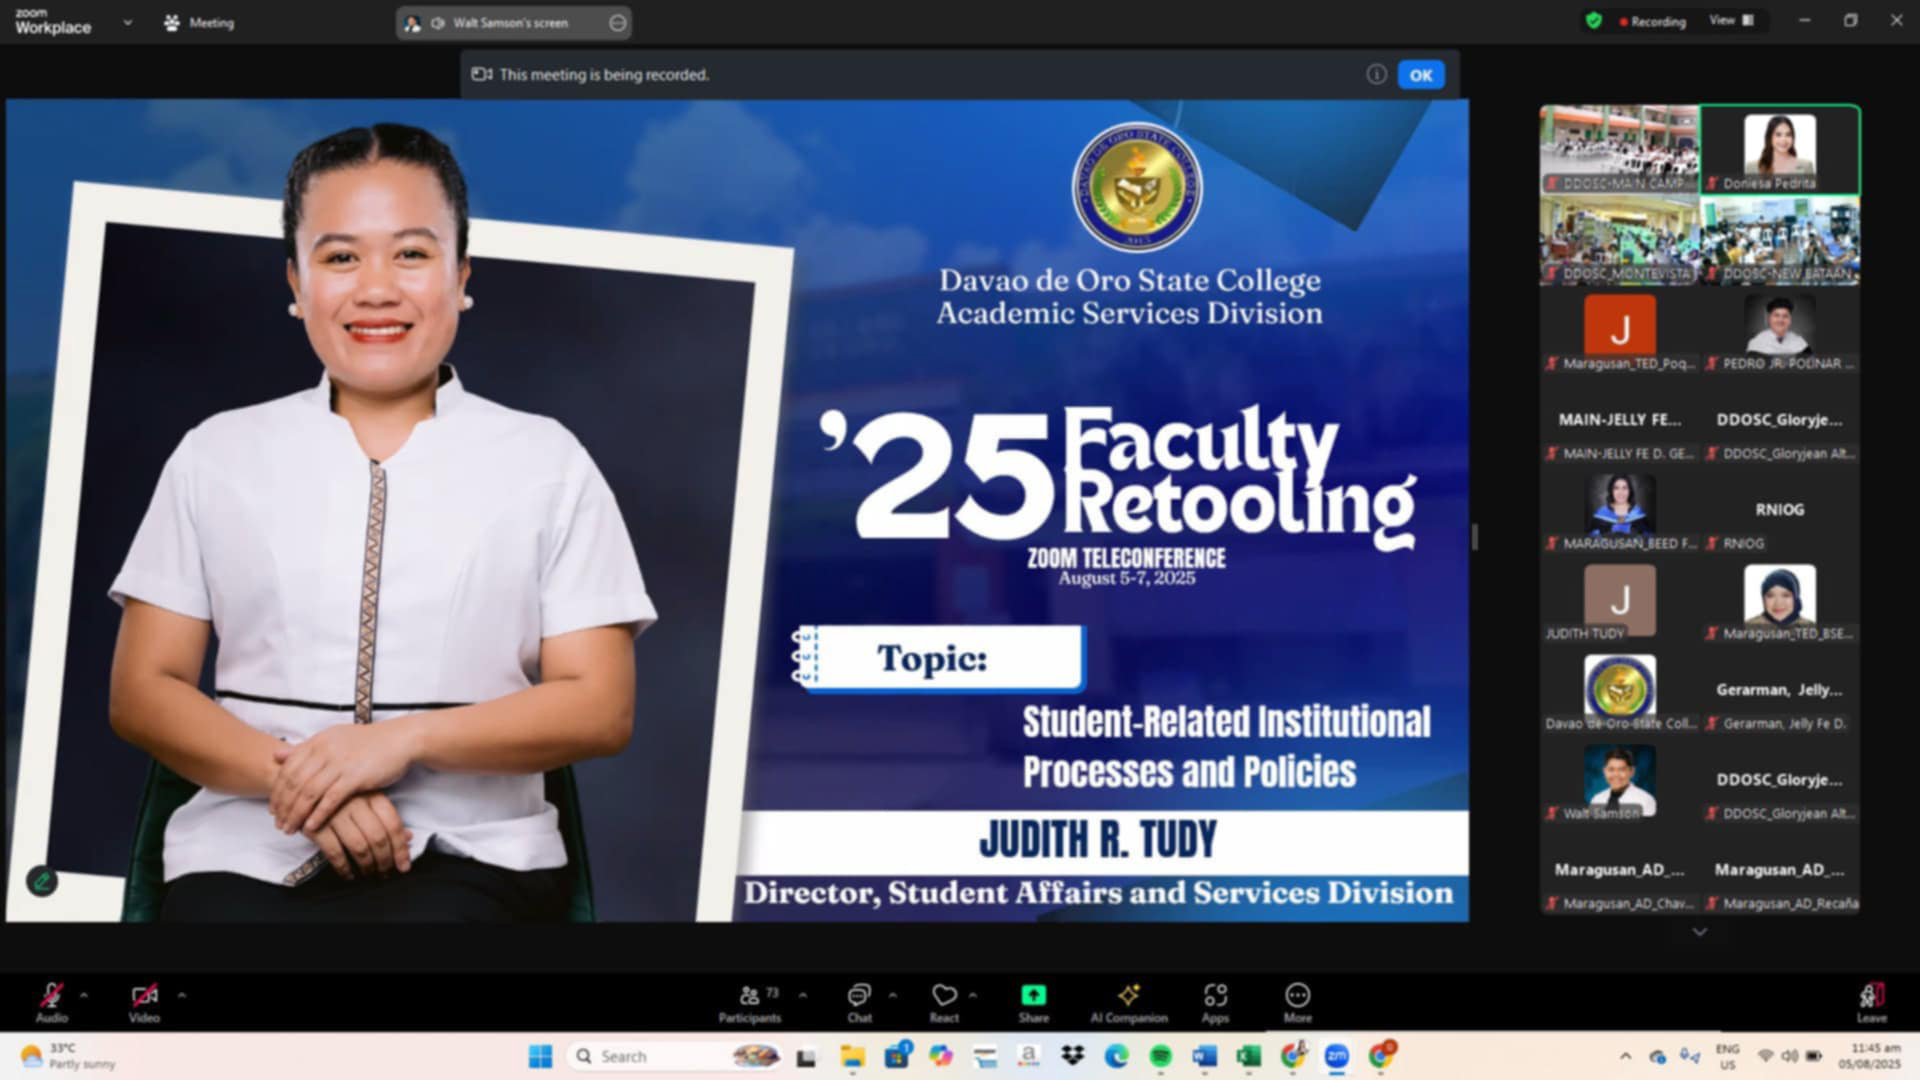
Task: Open AI Companion sparkle icon
Action: [x=1129, y=996]
